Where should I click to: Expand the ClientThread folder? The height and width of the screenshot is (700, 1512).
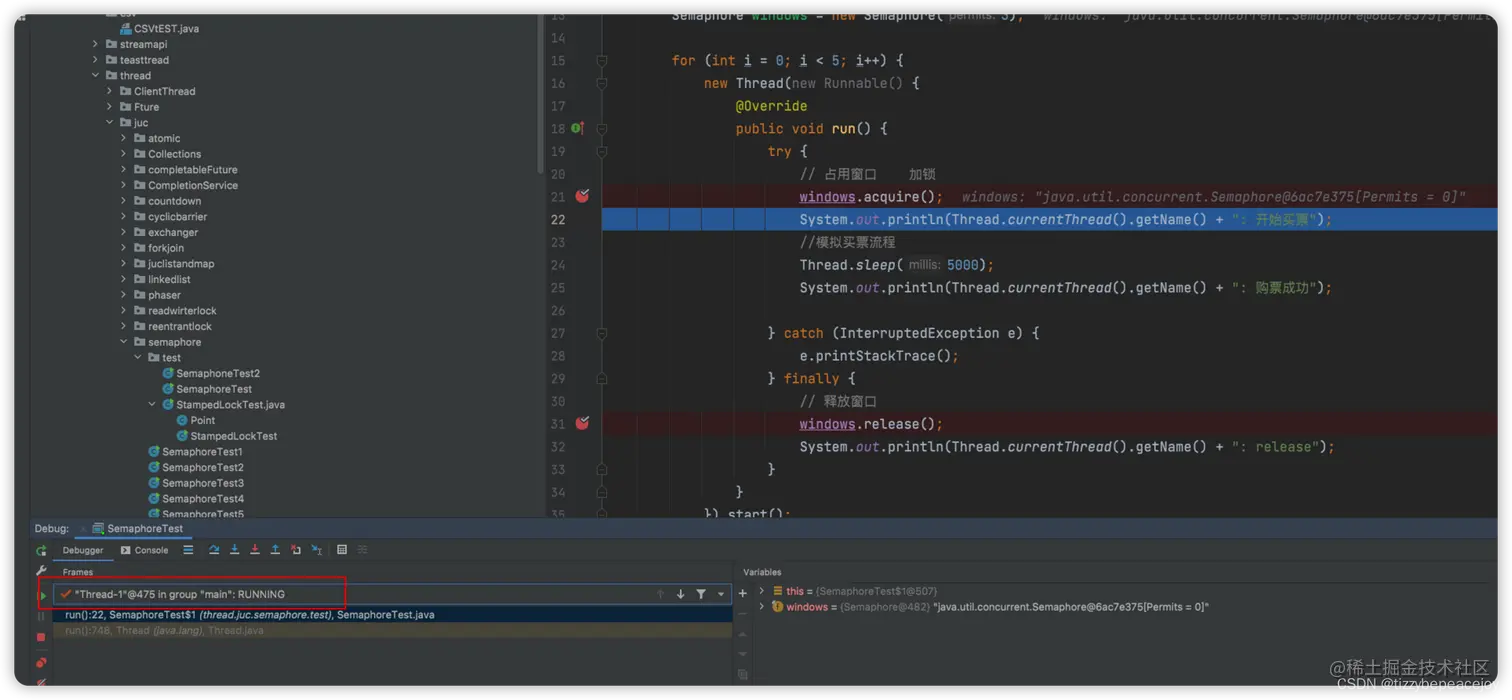coord(110,91)
